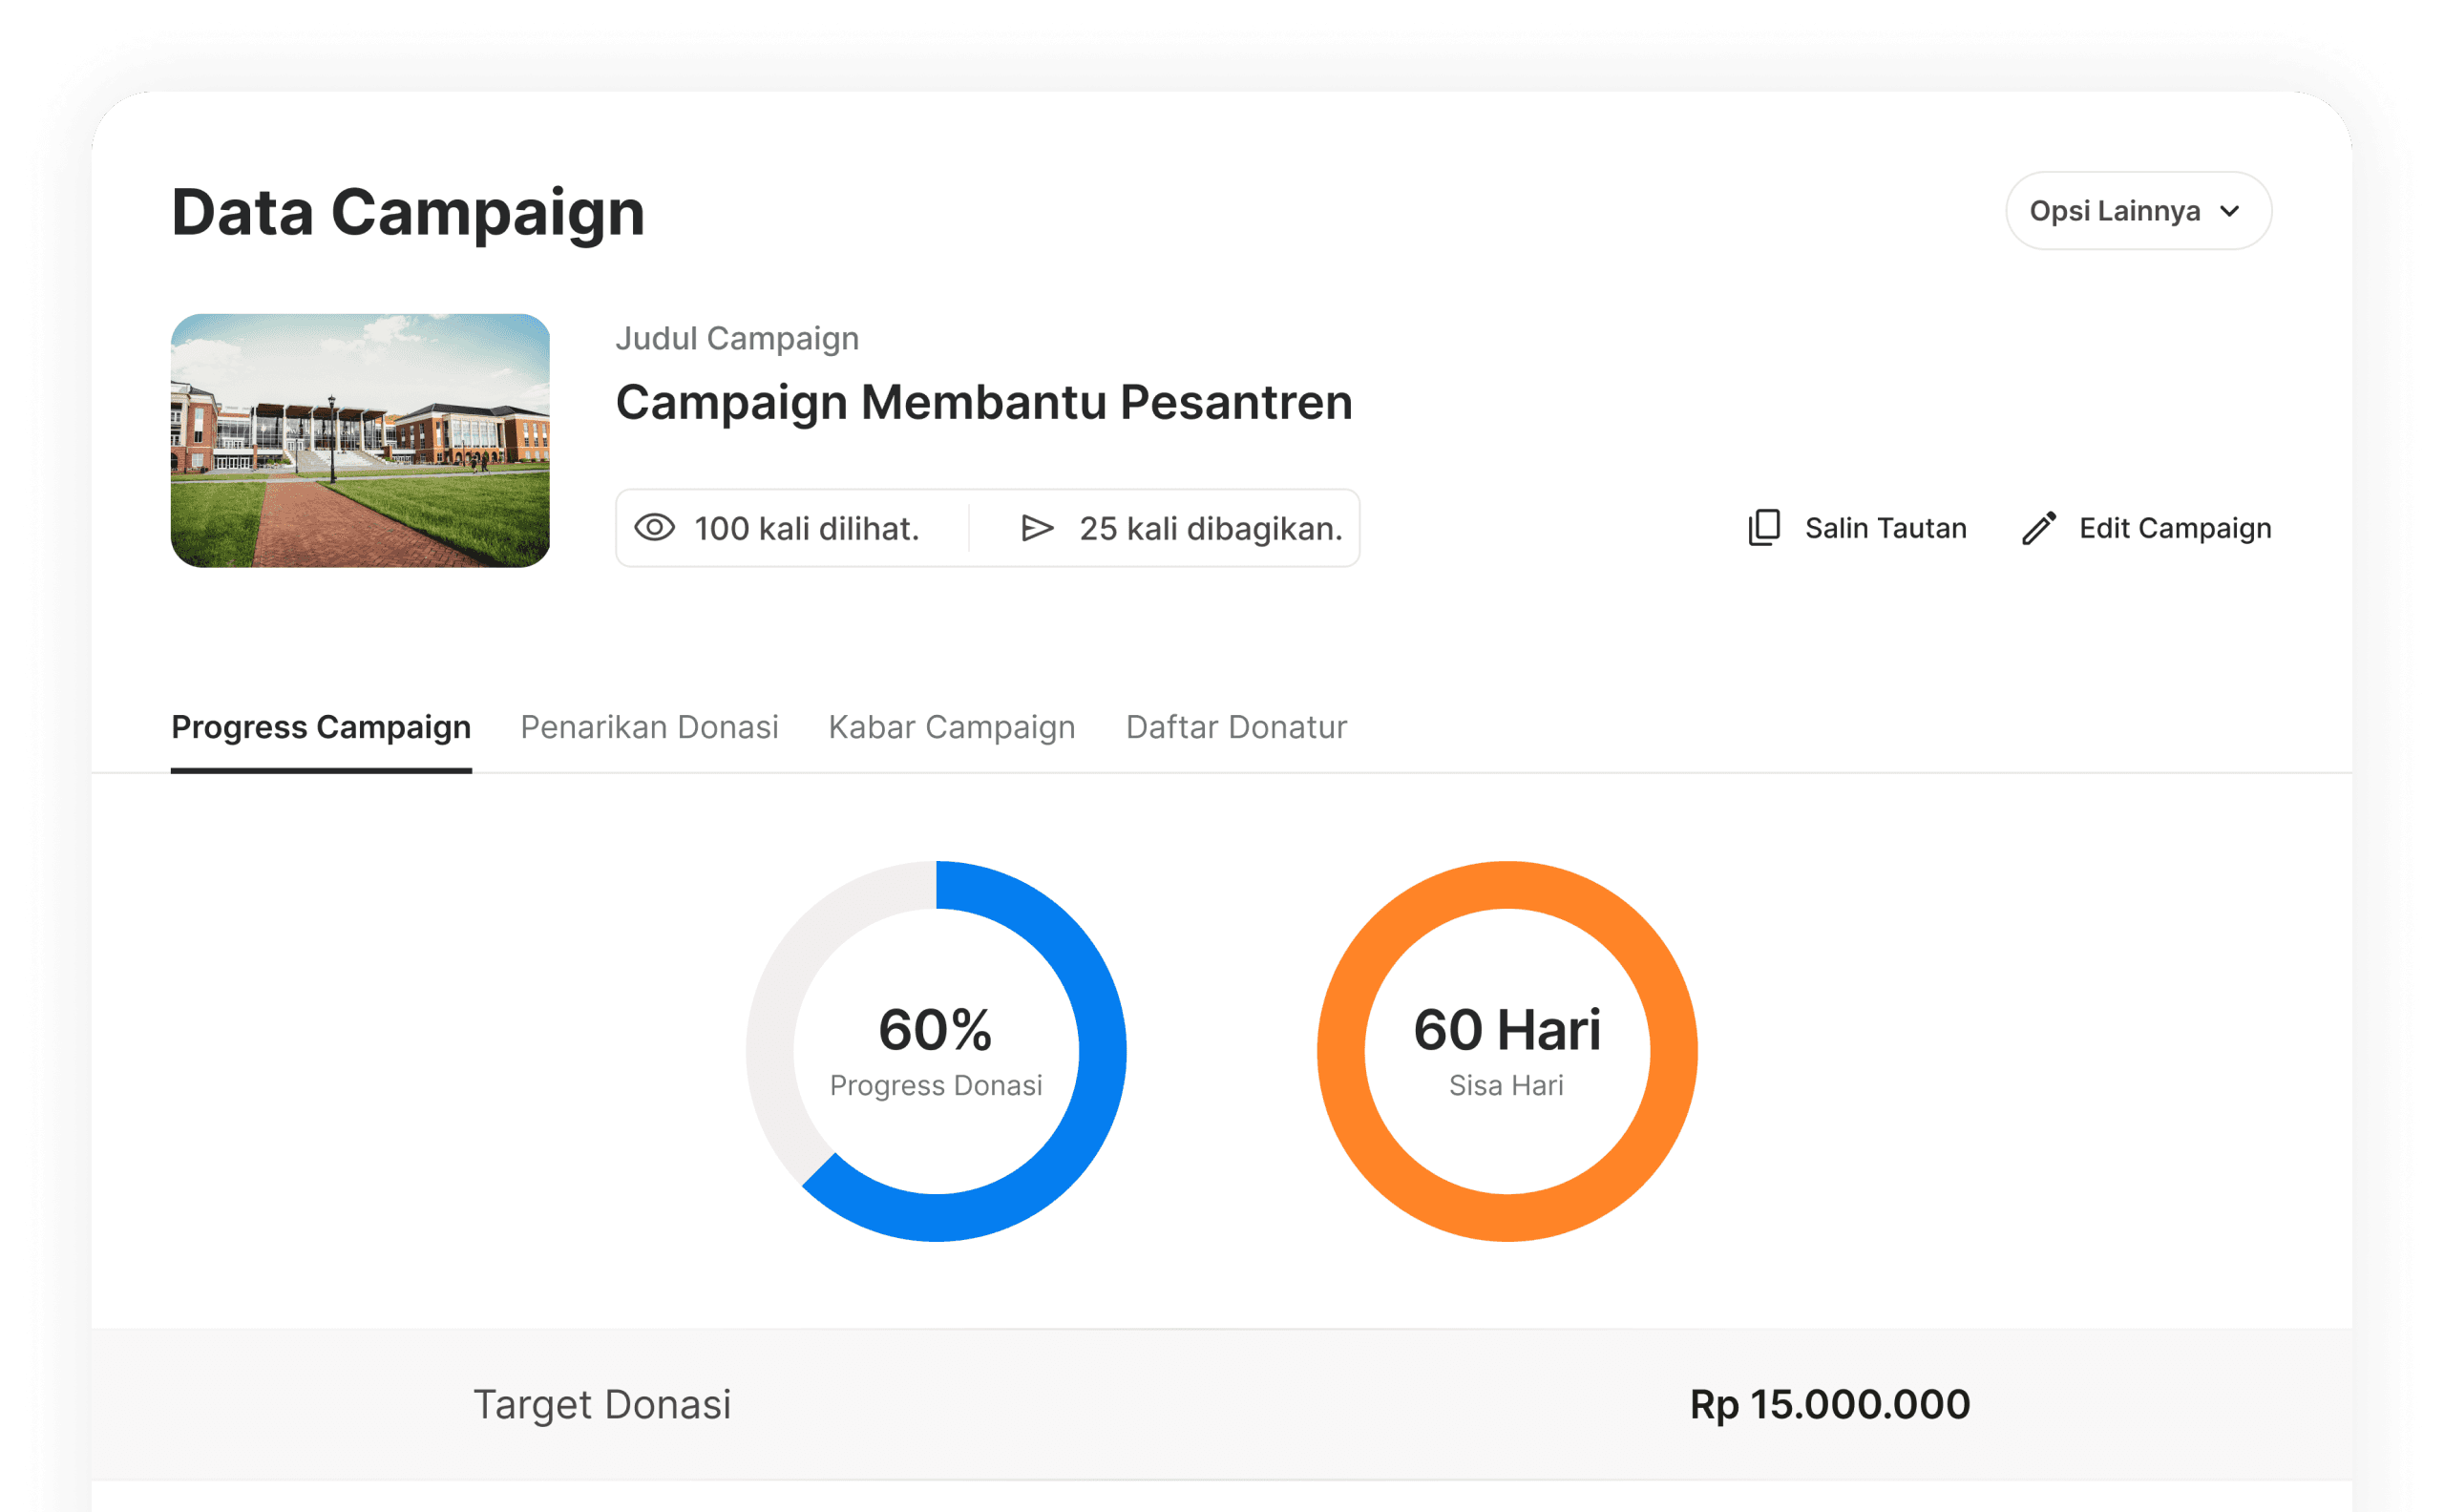Click the Rp 15.000.000 amount

tap(1829, 1404)
